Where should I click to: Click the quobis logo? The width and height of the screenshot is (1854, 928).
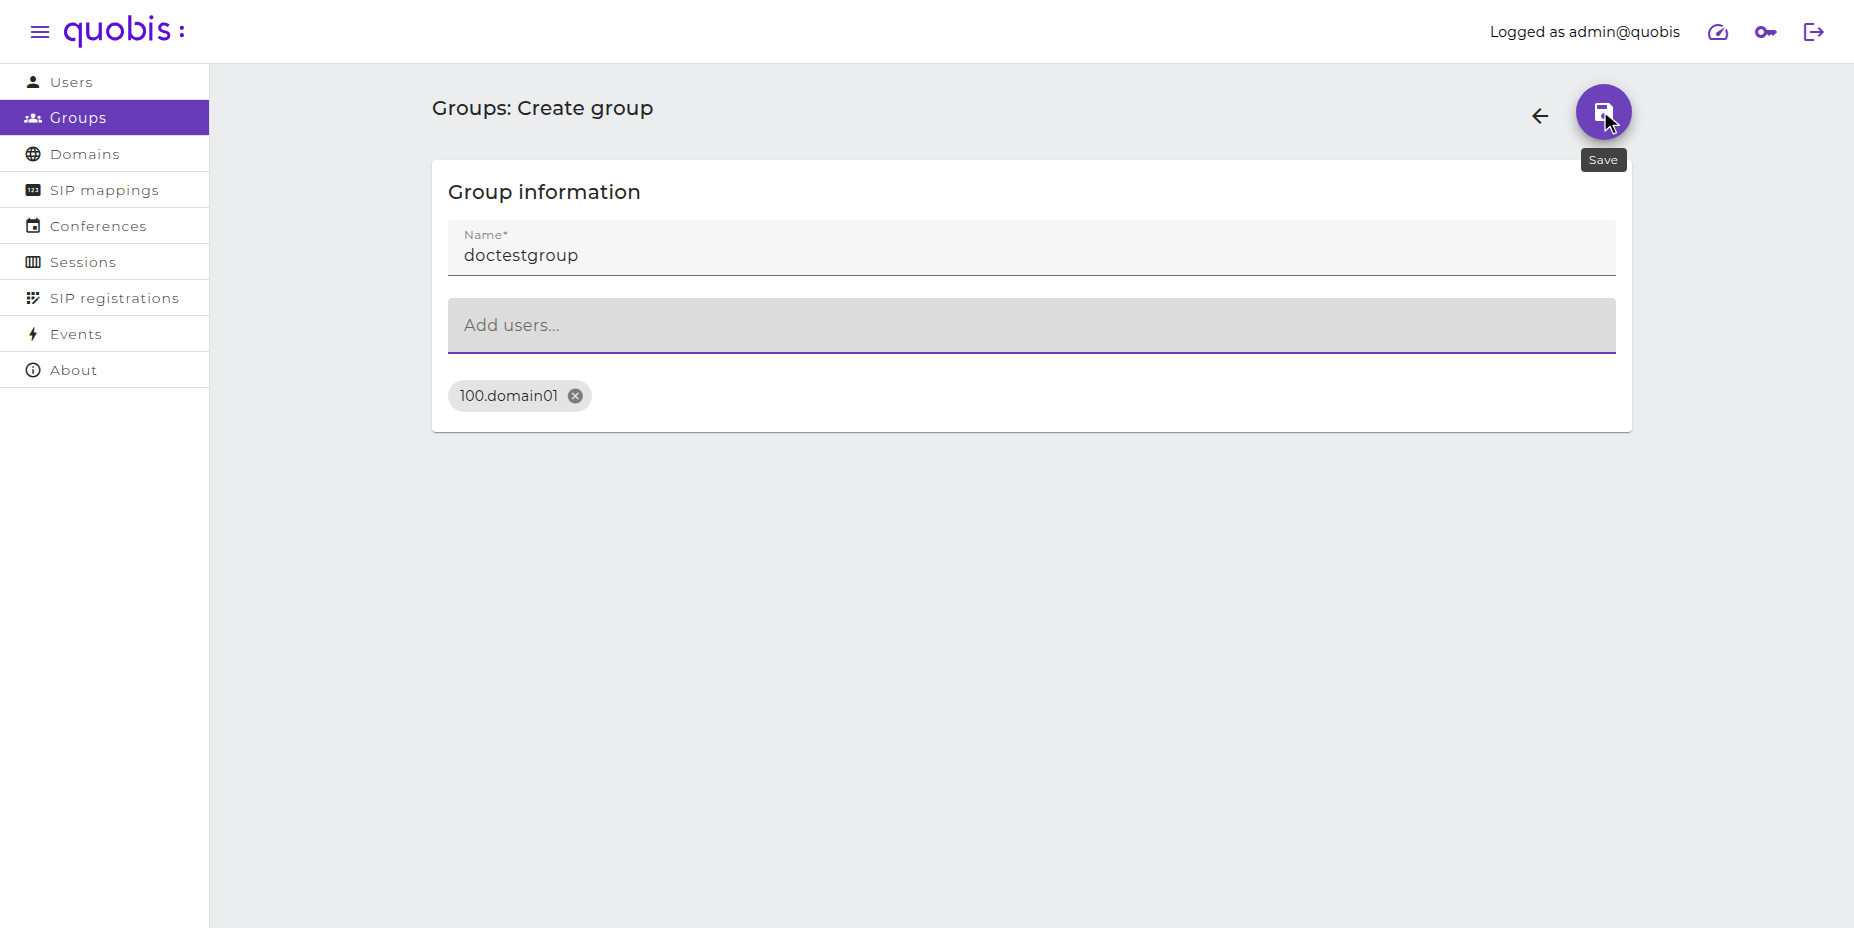click(124, 31)
